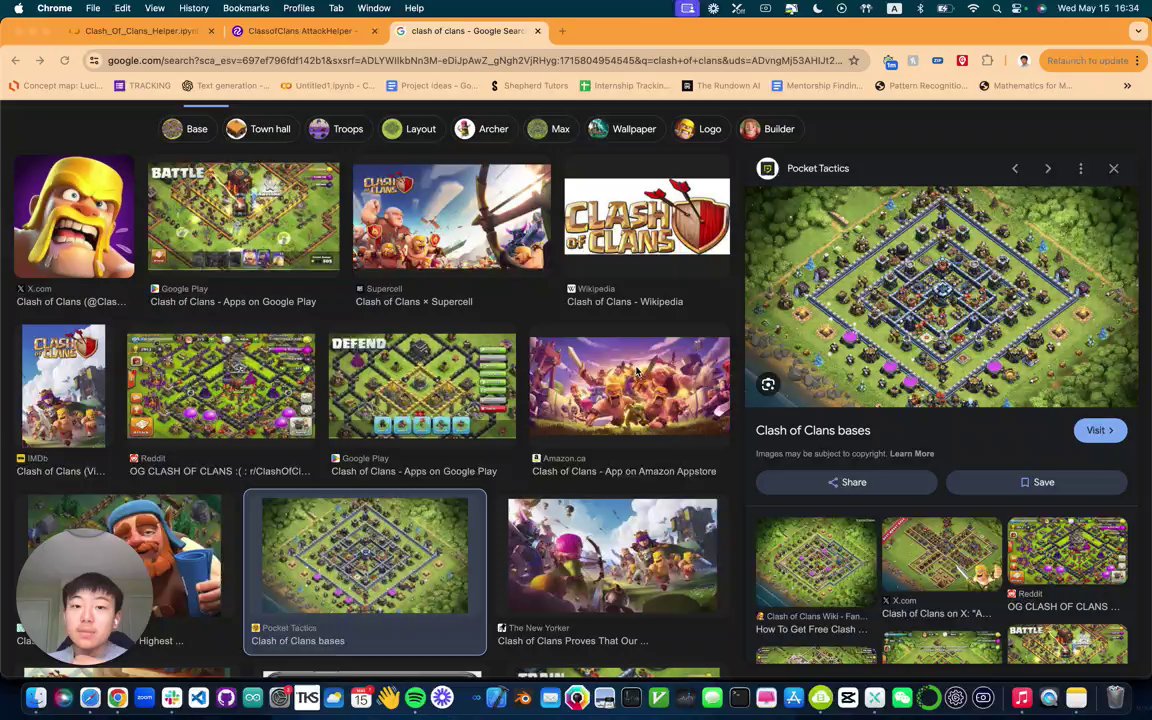Image resolution: width=1152 pixels, height=720 pixels.
Task: Close the image preview panel
Action: (x=1114, y=168)
